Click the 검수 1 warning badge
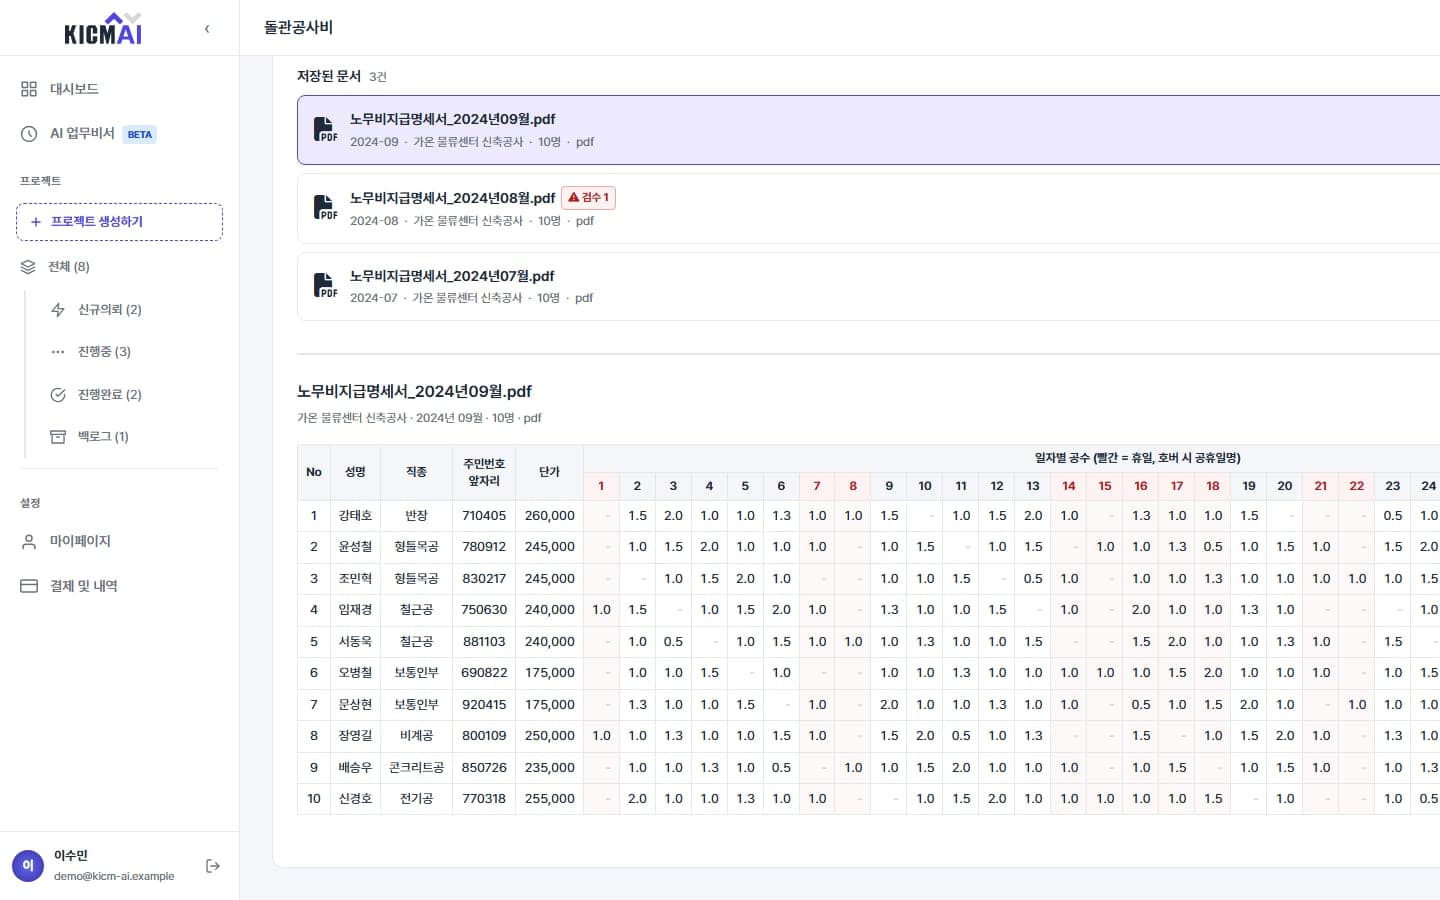 pos(588,198)
